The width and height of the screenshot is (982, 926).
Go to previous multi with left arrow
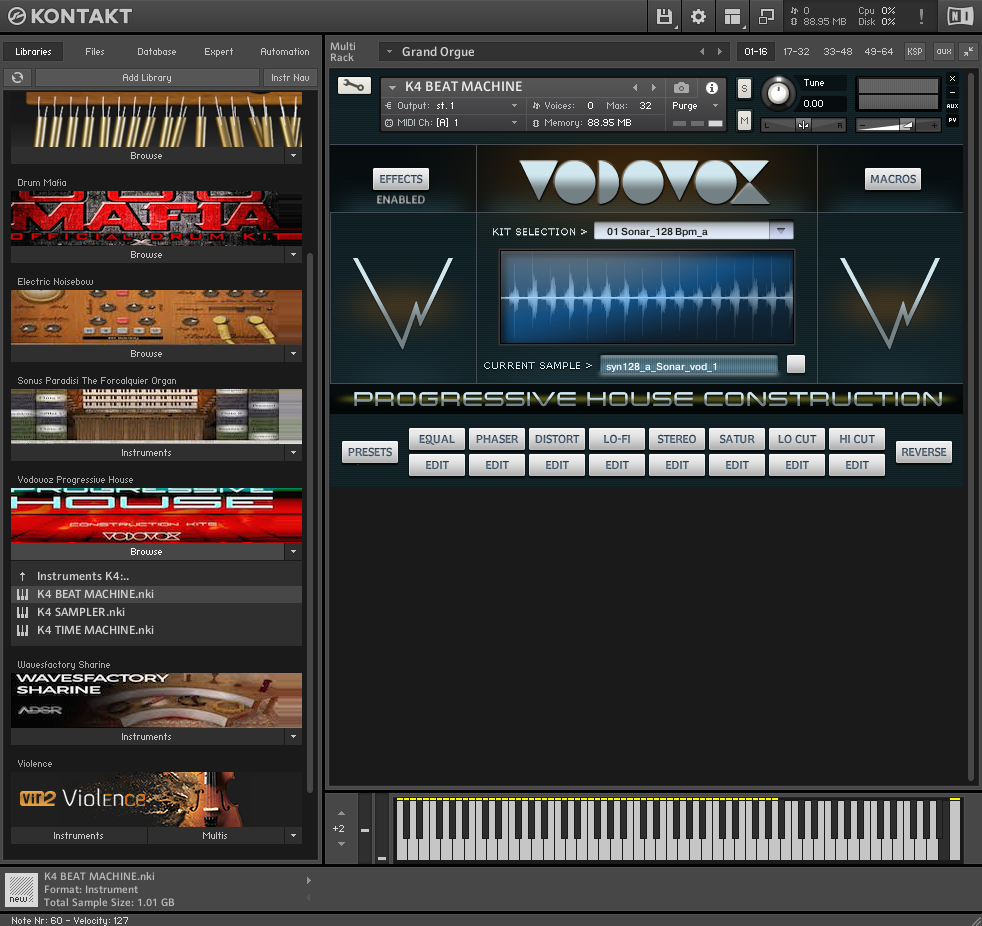coord(702,52)
